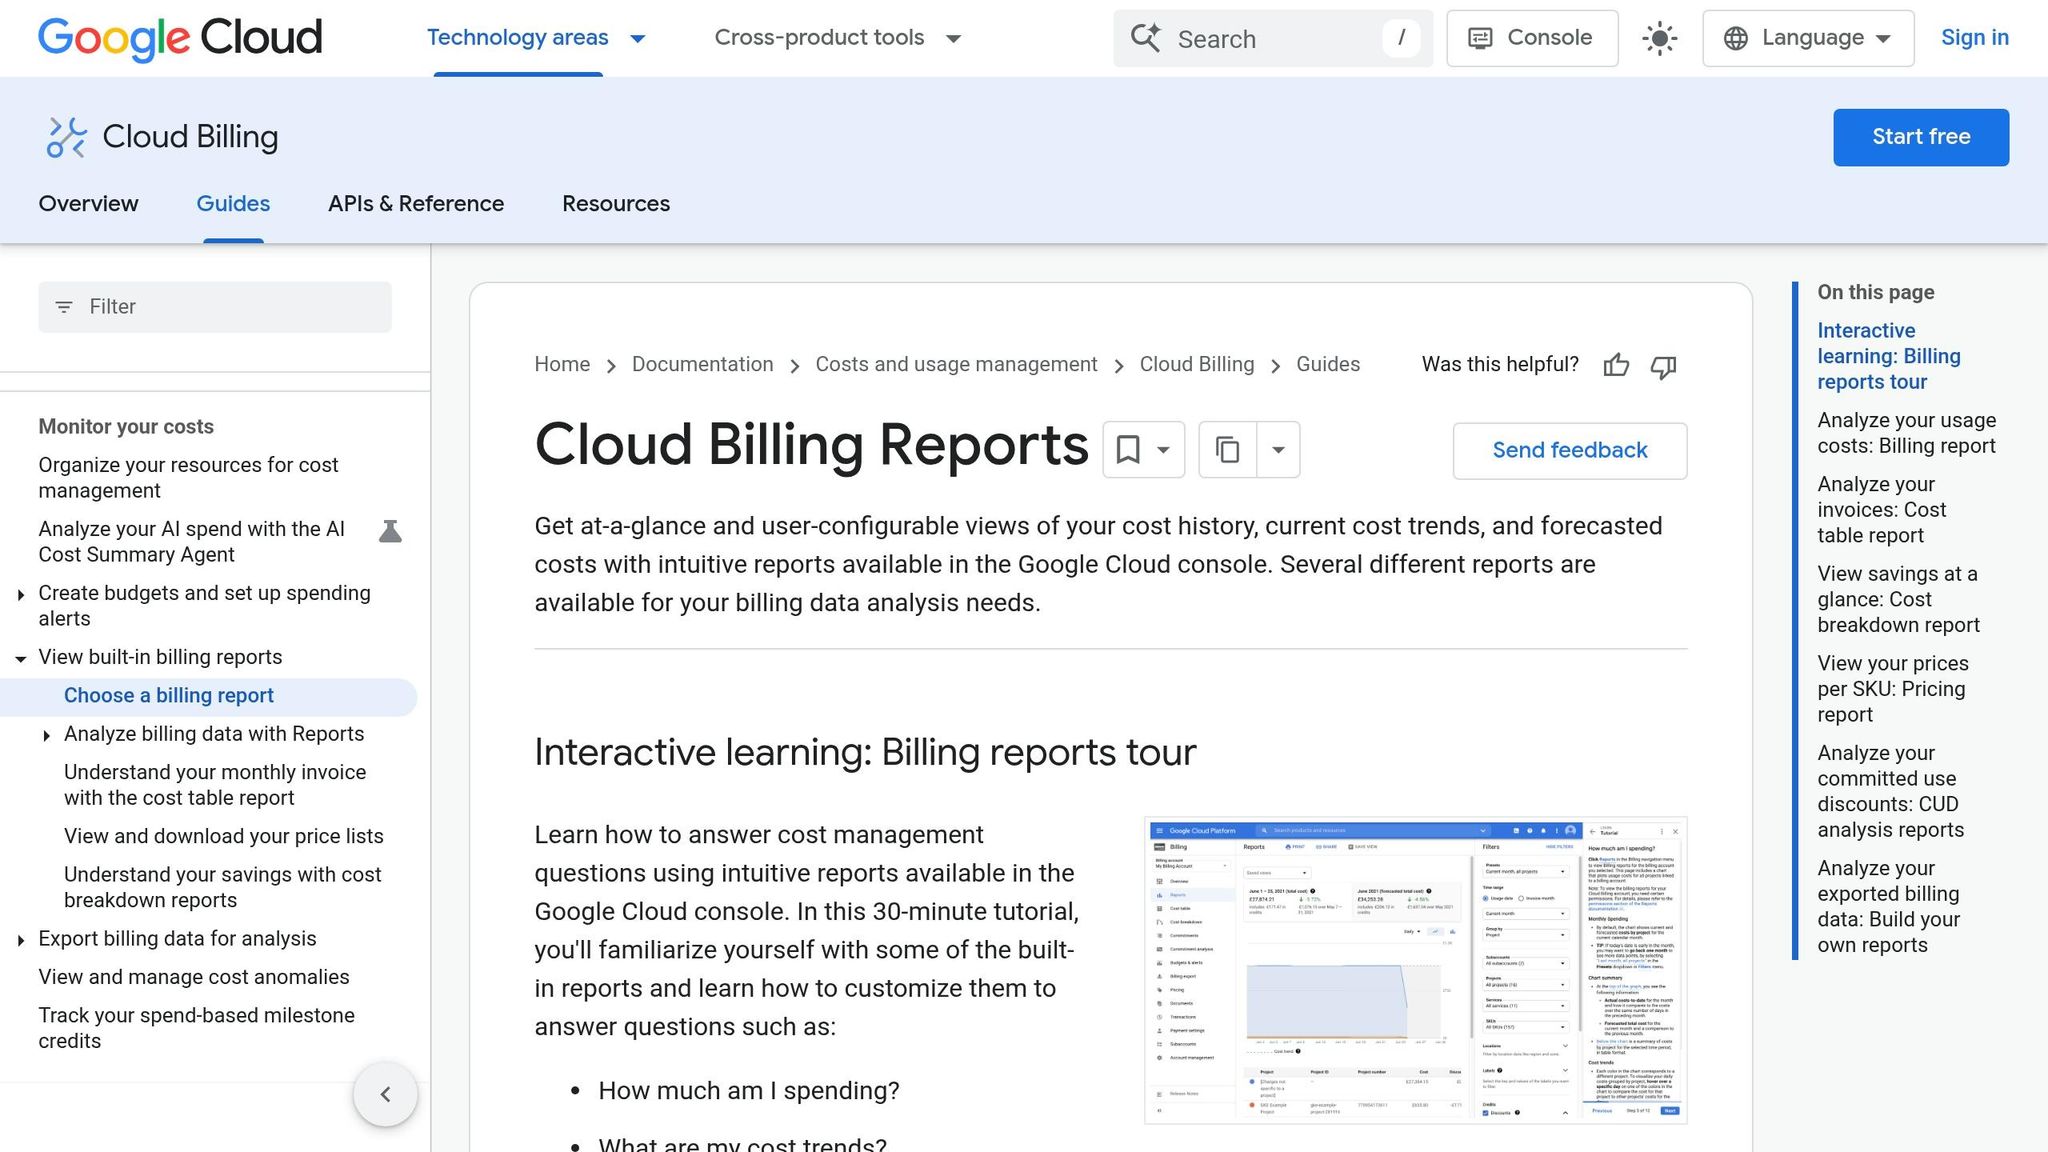Click the Start free button
Viewport: 2048px width, 1152px height.
(1921, 137)
